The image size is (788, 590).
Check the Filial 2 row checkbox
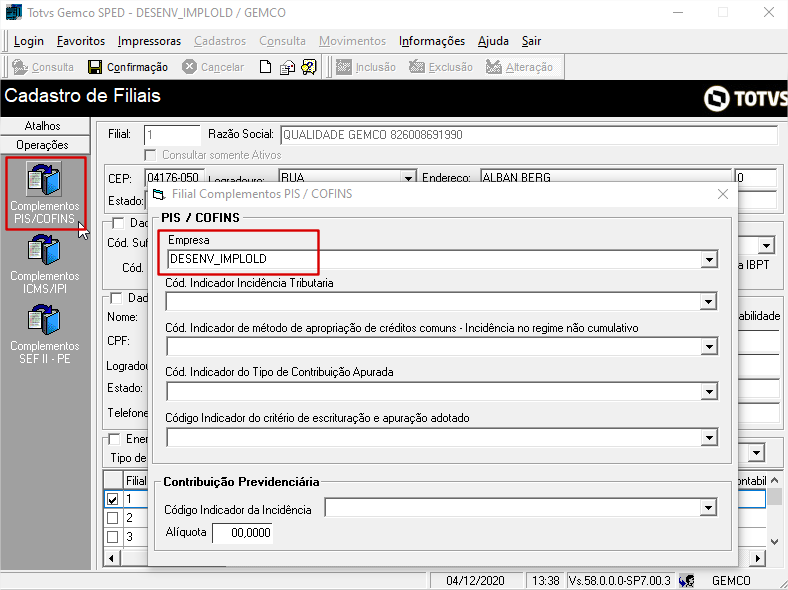[x=113, y=518]
